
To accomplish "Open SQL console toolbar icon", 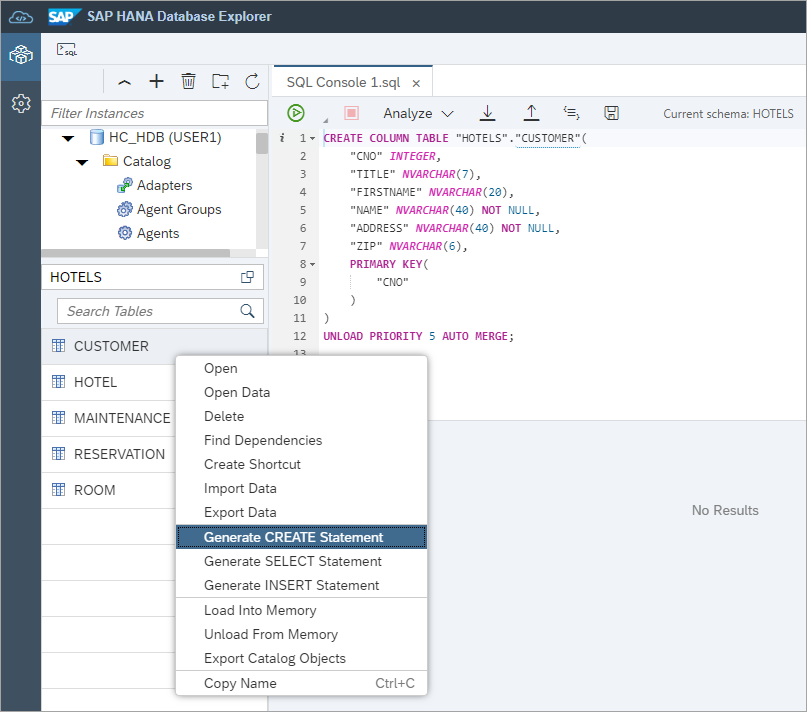I will click(66, 49).
